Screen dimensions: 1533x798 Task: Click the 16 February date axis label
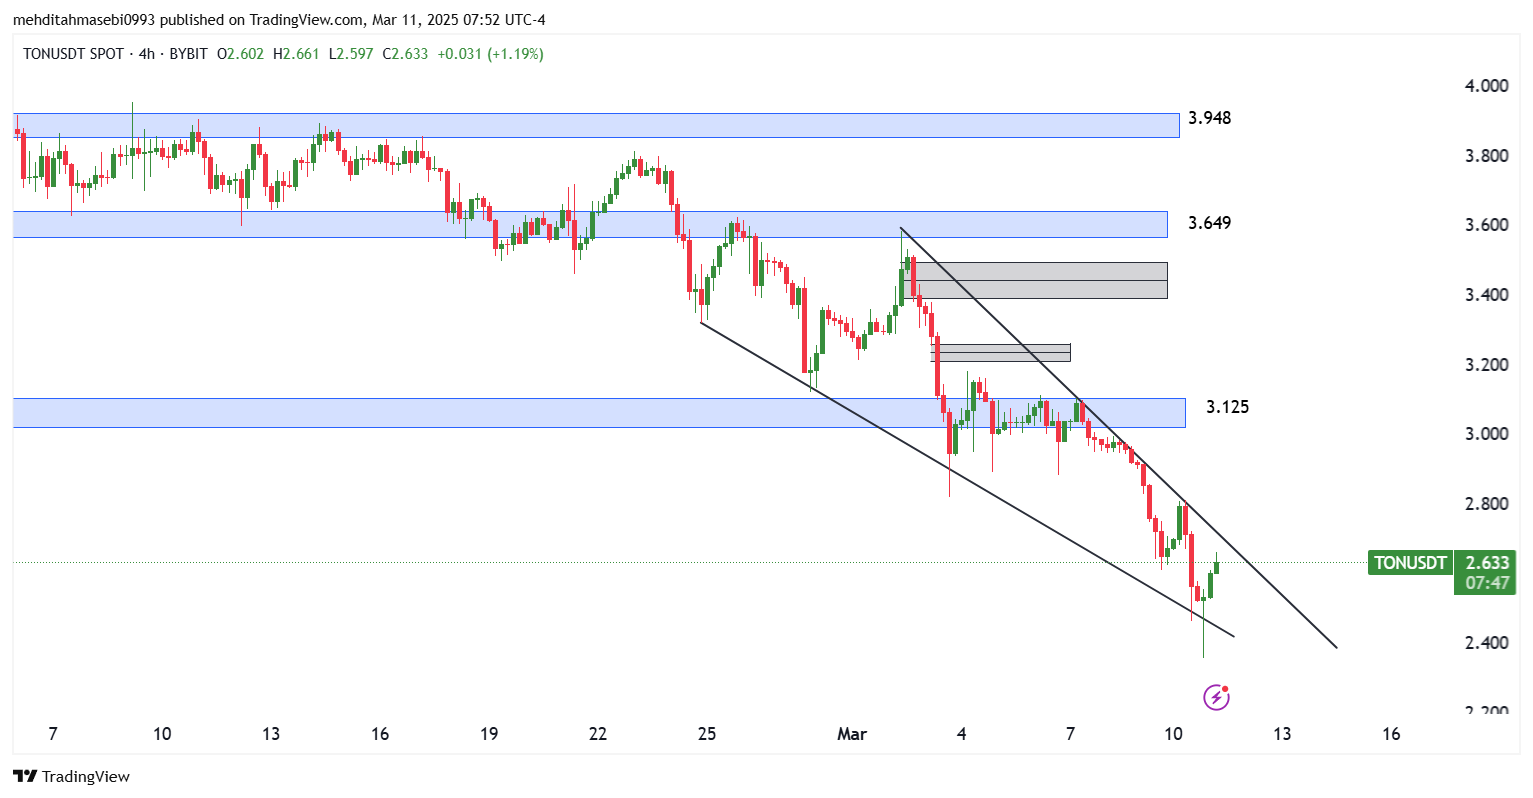click(380, 734)
